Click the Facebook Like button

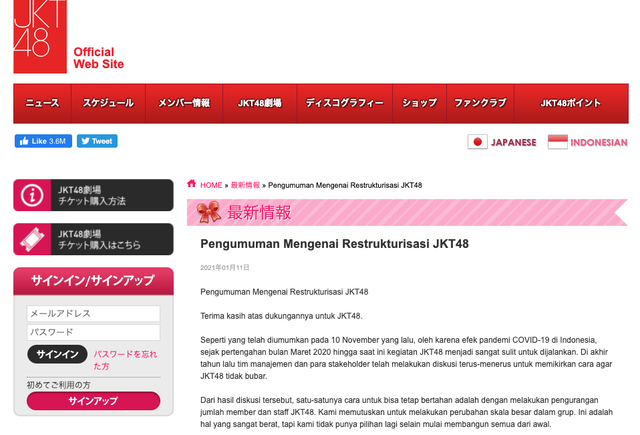(x=43, y=141)
